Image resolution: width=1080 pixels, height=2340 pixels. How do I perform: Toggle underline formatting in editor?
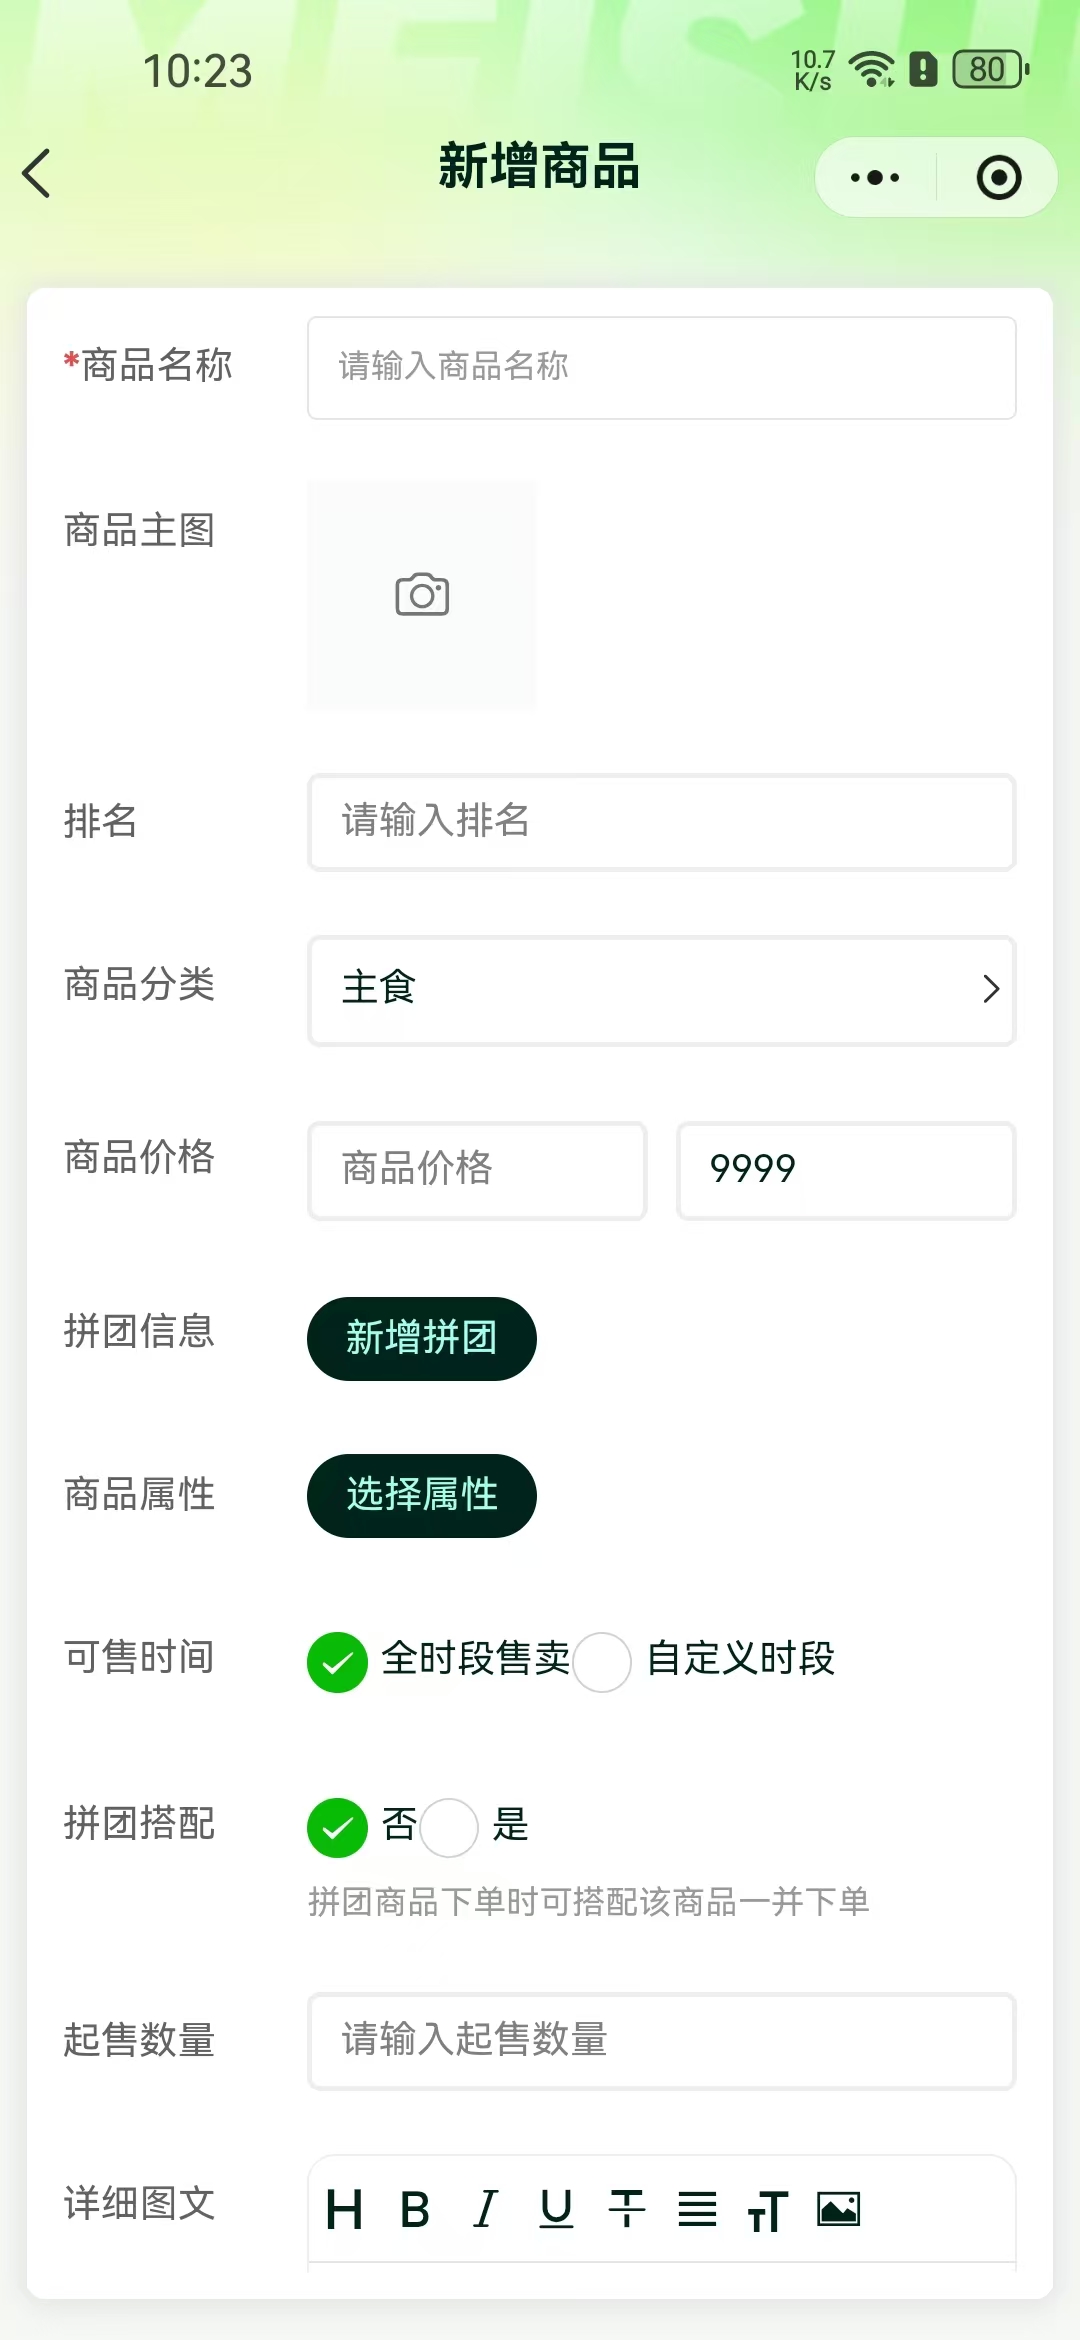(556, 2209)
